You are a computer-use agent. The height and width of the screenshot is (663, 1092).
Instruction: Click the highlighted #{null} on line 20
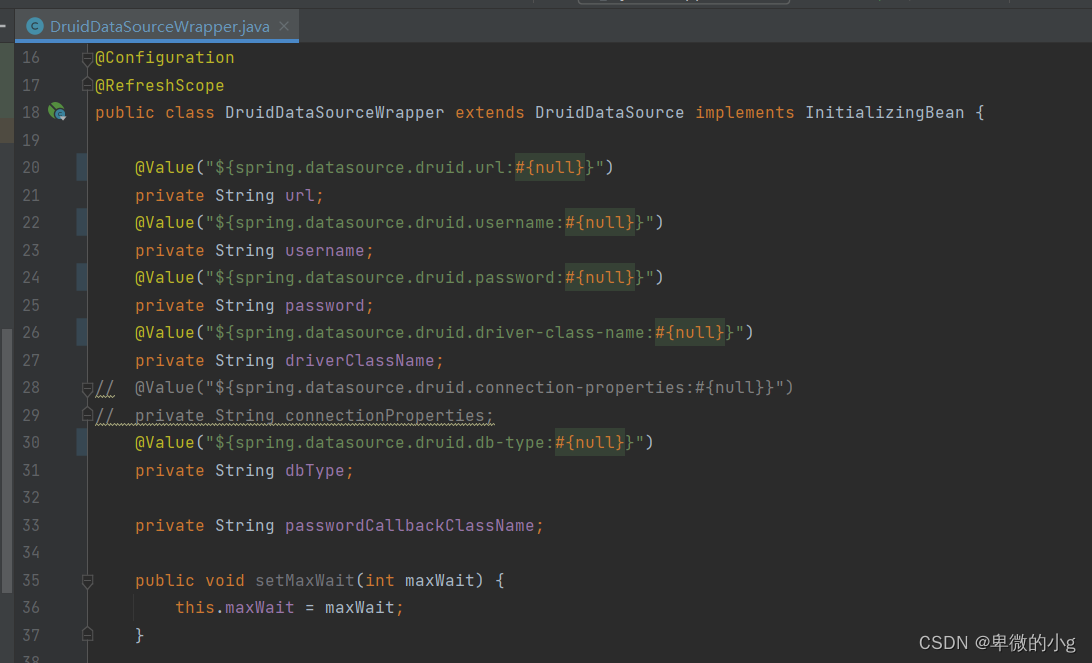pos(549,168)
